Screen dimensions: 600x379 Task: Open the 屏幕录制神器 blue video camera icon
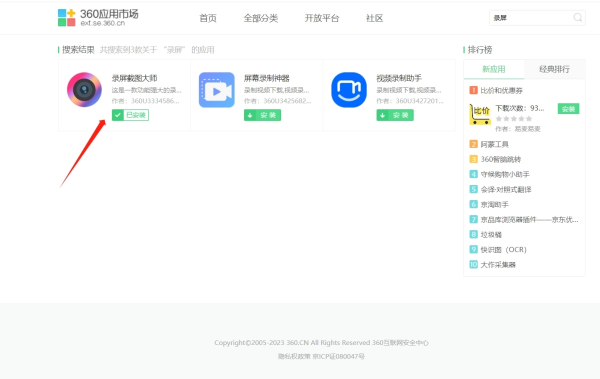pyautogui.click(x=217, y=90)
